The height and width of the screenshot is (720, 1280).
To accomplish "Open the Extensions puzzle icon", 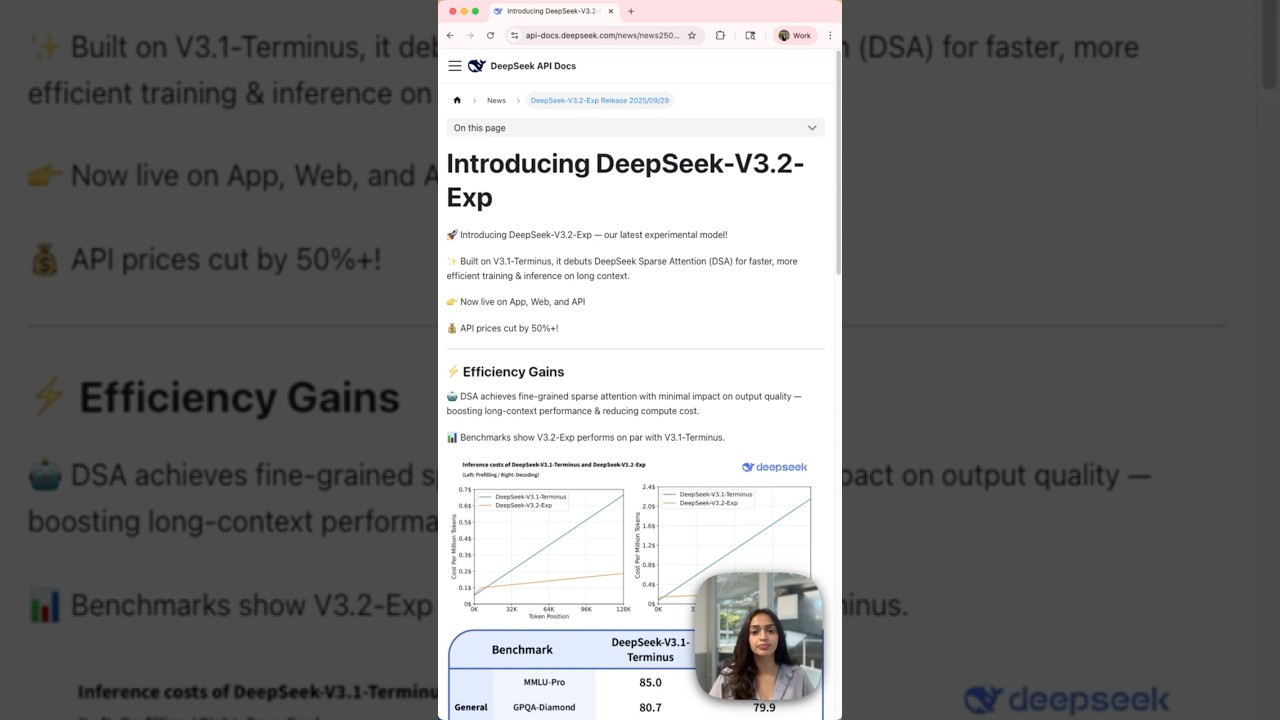I will point(720,35).
